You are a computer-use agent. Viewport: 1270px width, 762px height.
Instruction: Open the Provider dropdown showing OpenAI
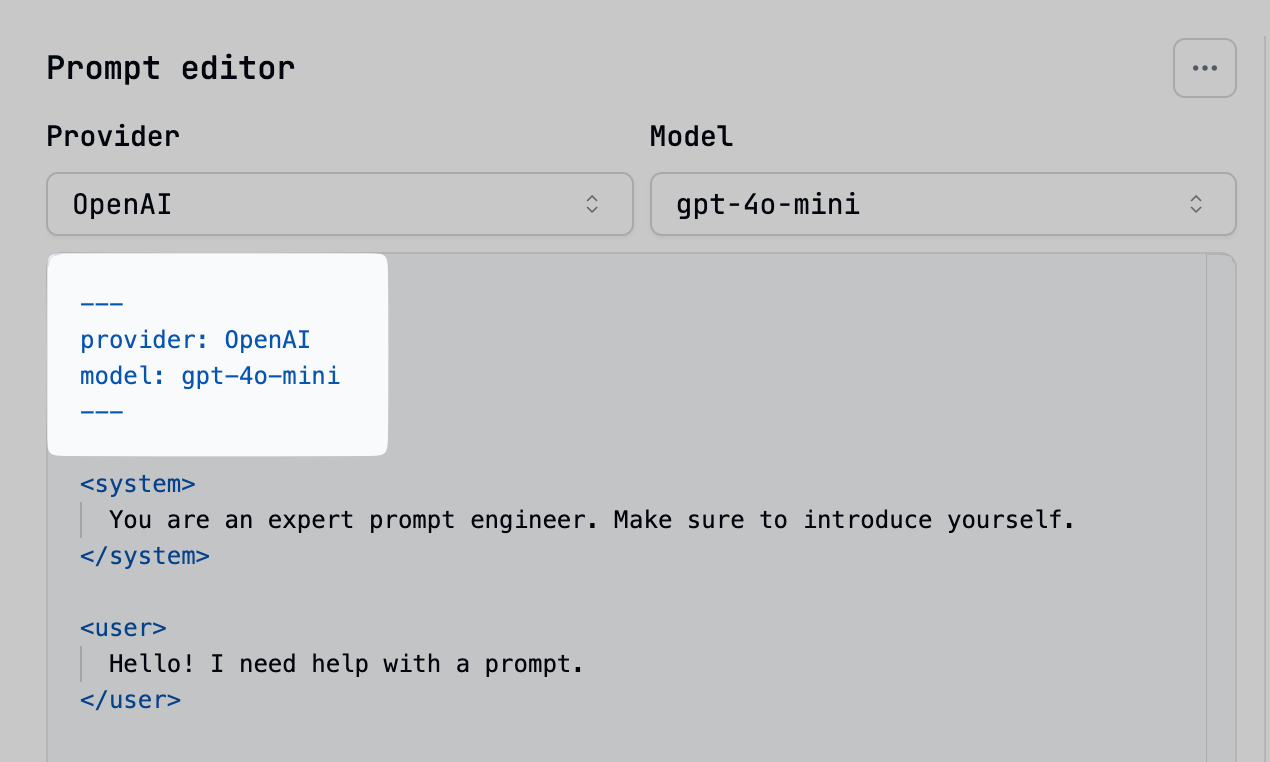[339, 205]
